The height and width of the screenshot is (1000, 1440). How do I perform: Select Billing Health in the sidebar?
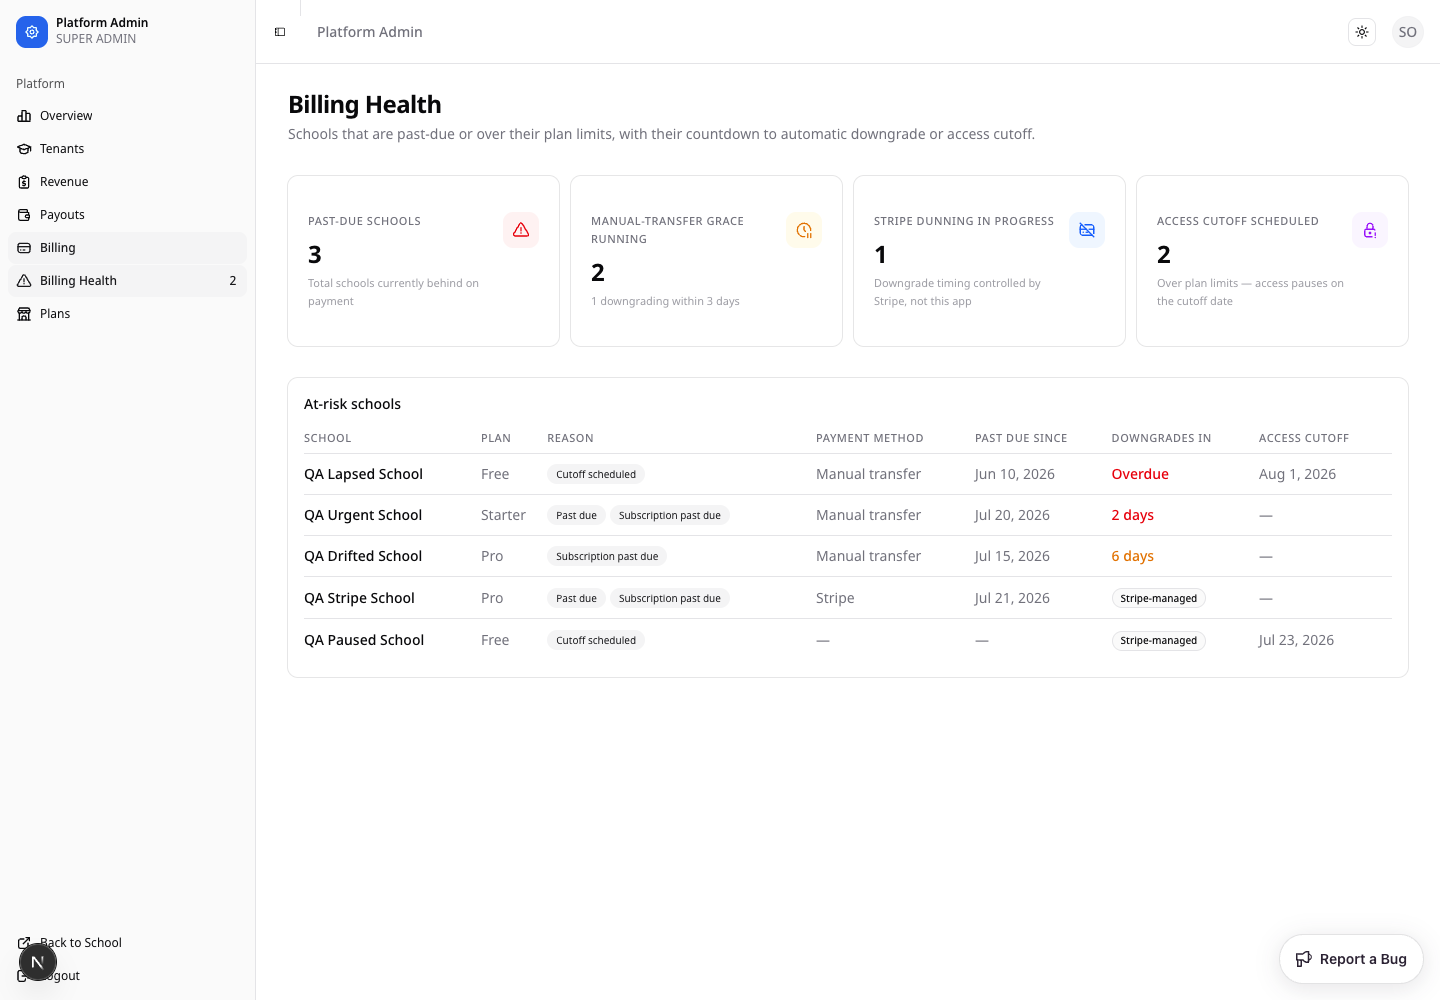click(127, 281)
